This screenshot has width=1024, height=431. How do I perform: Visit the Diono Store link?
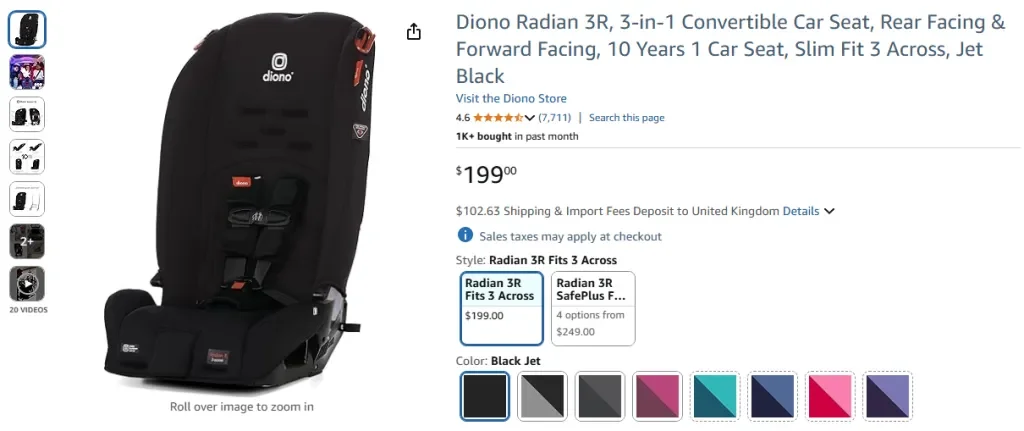[511, 98]
